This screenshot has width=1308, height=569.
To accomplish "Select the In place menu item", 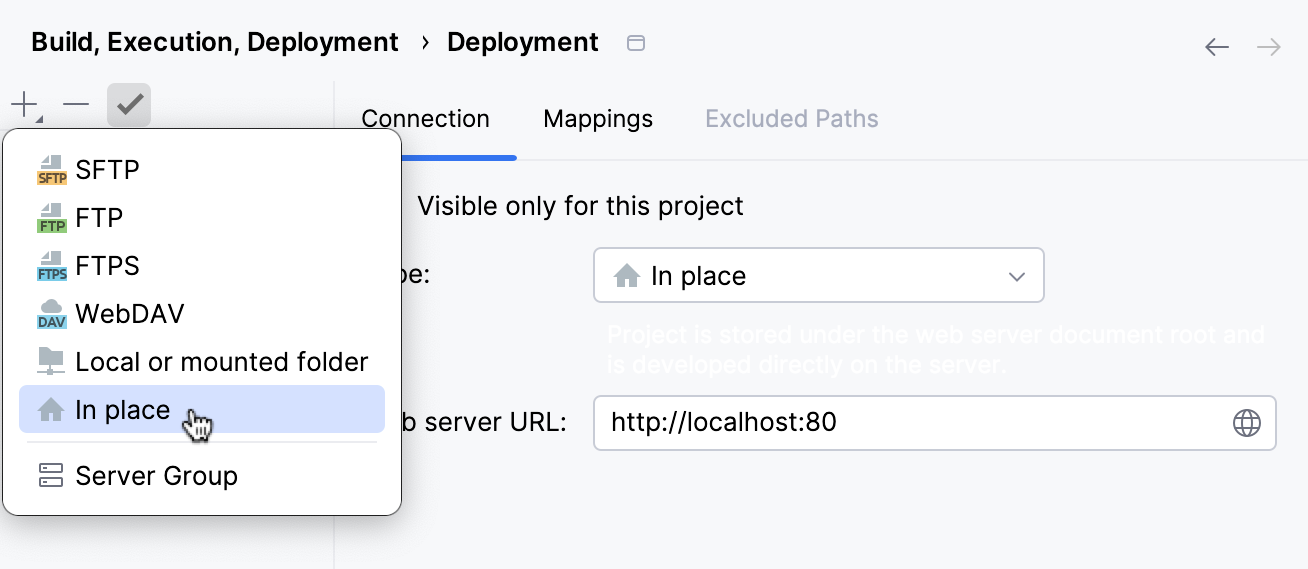I will tap(122, 410).
